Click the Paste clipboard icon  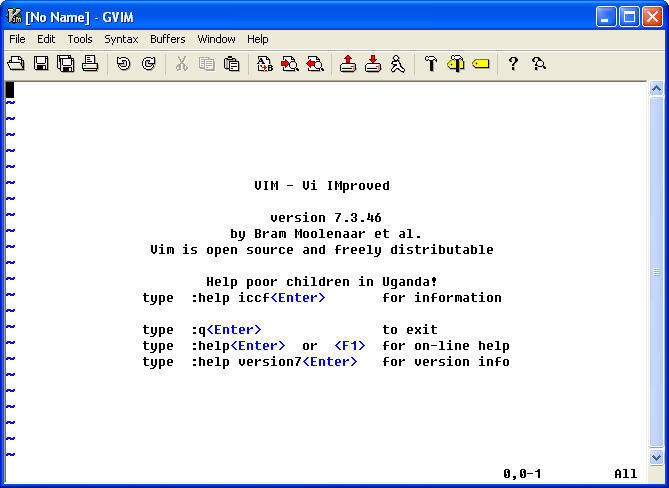pyautogui.click(x=231, y=64)
